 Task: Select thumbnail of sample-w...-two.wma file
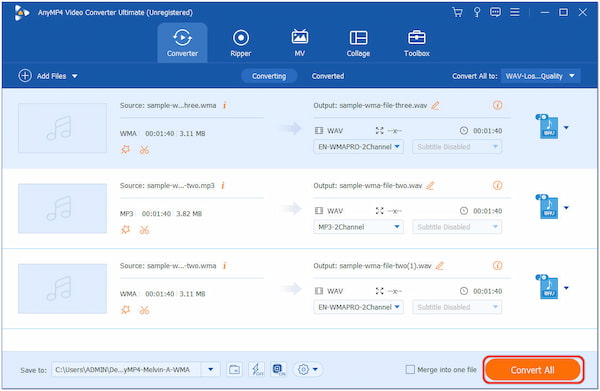(x=62, y=288)
